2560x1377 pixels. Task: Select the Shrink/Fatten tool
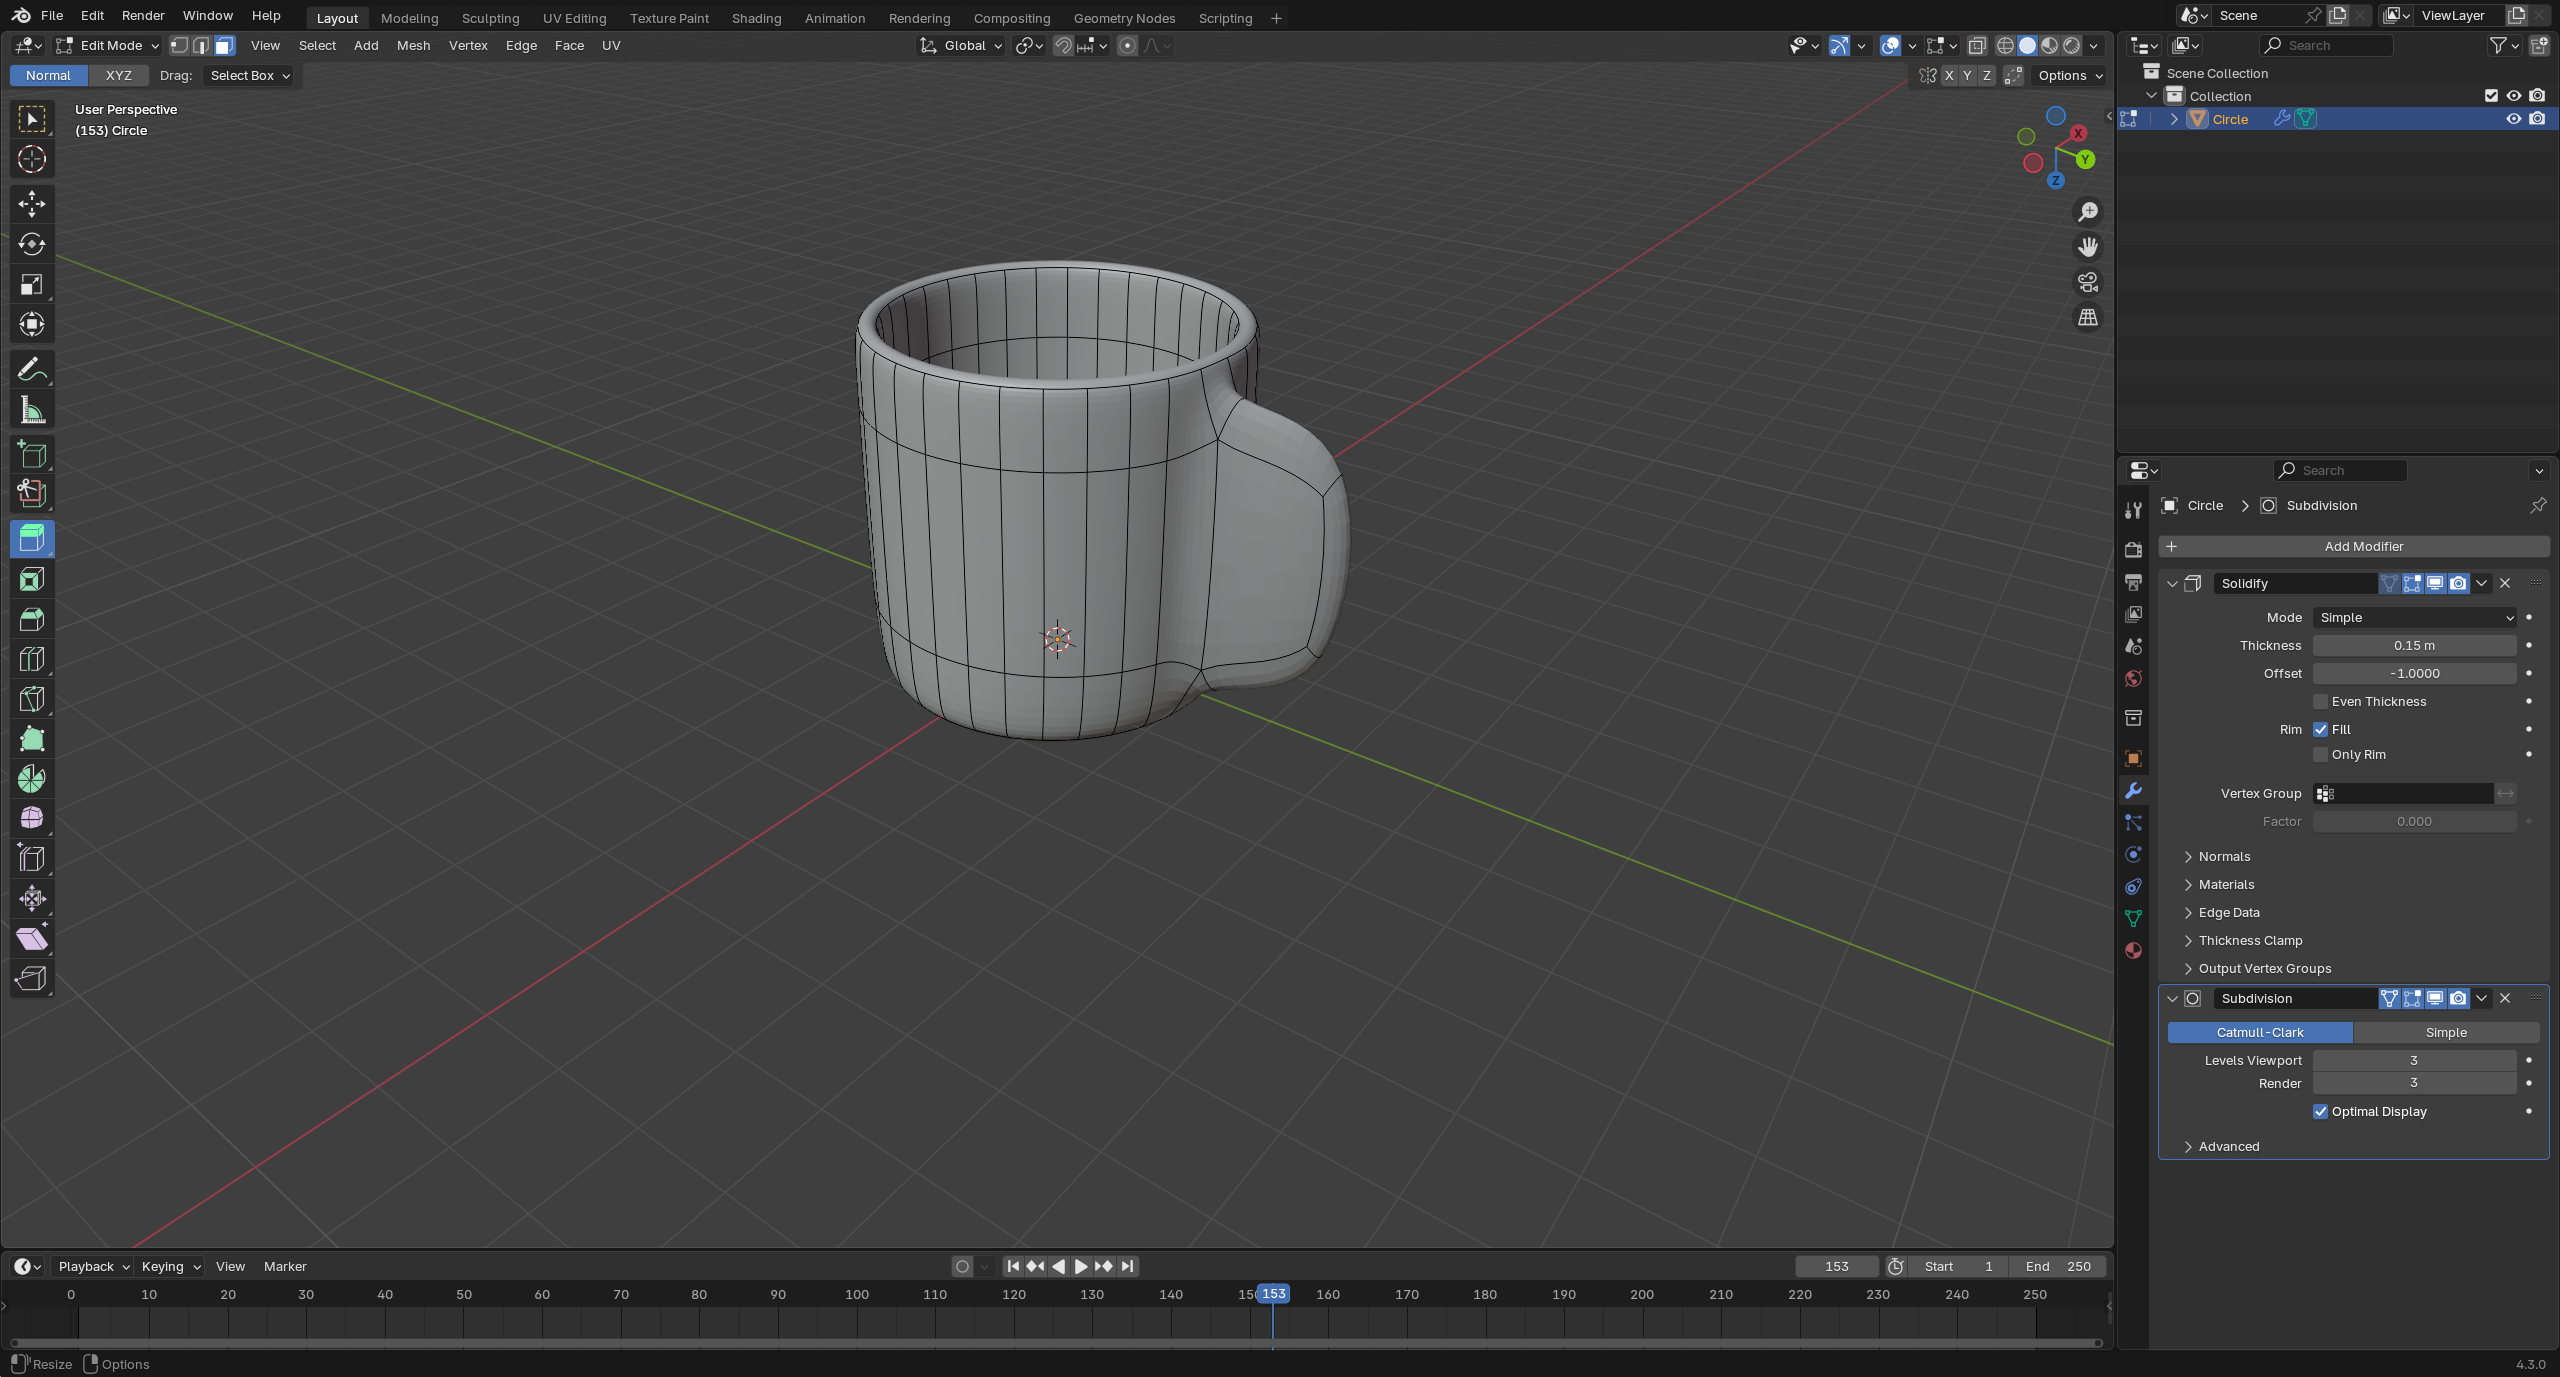pos(32,898)
